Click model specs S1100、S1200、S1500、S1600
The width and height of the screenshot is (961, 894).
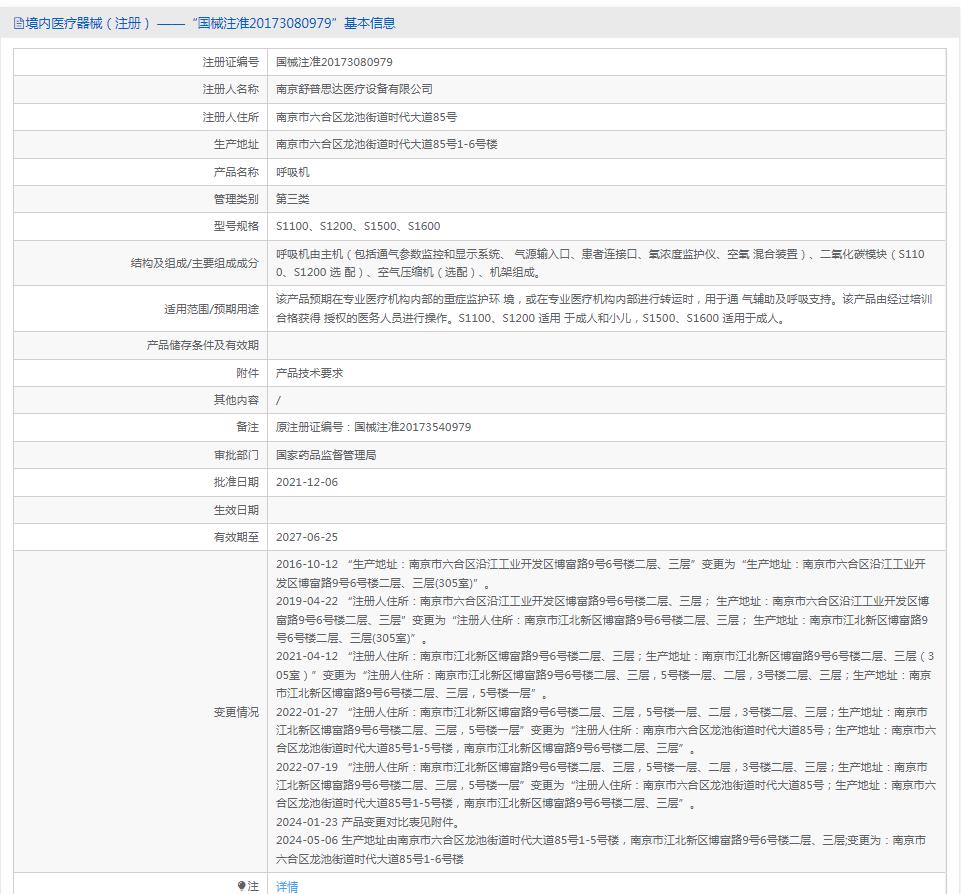[x=358, y=227]
